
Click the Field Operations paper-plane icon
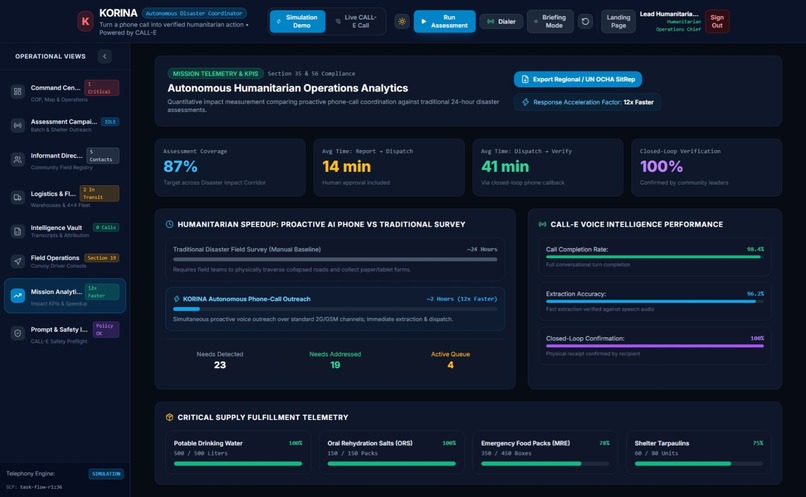pyautogui.click(x=17, y=261)
